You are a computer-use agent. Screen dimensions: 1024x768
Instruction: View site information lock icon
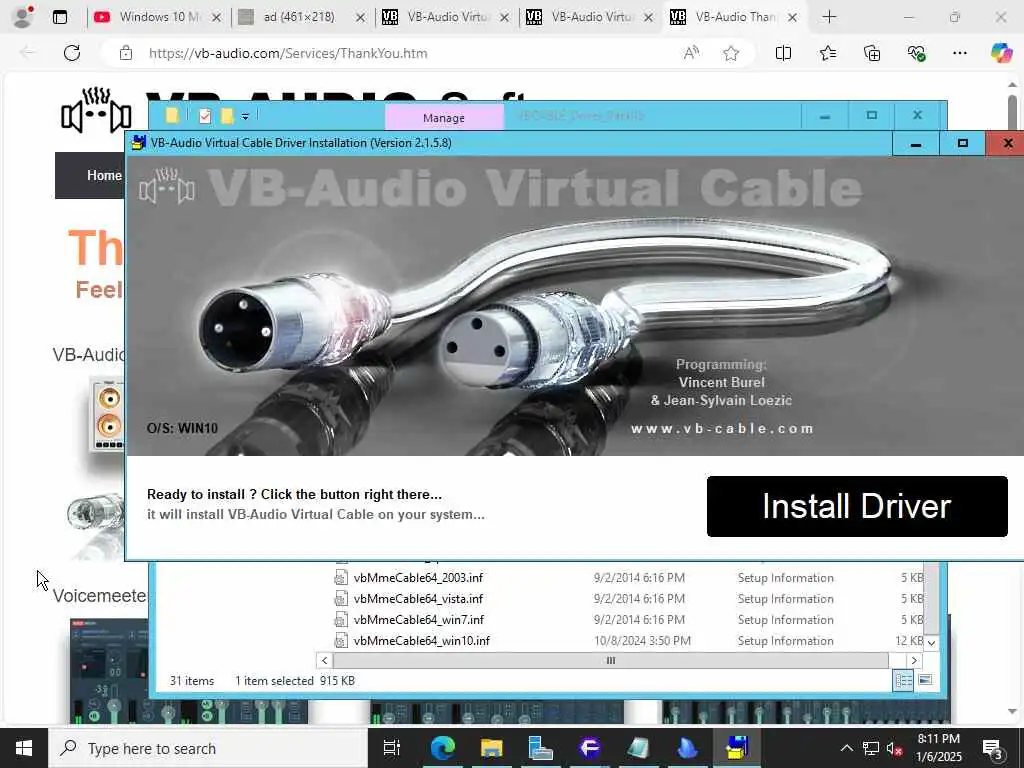(x=126, y=53)
